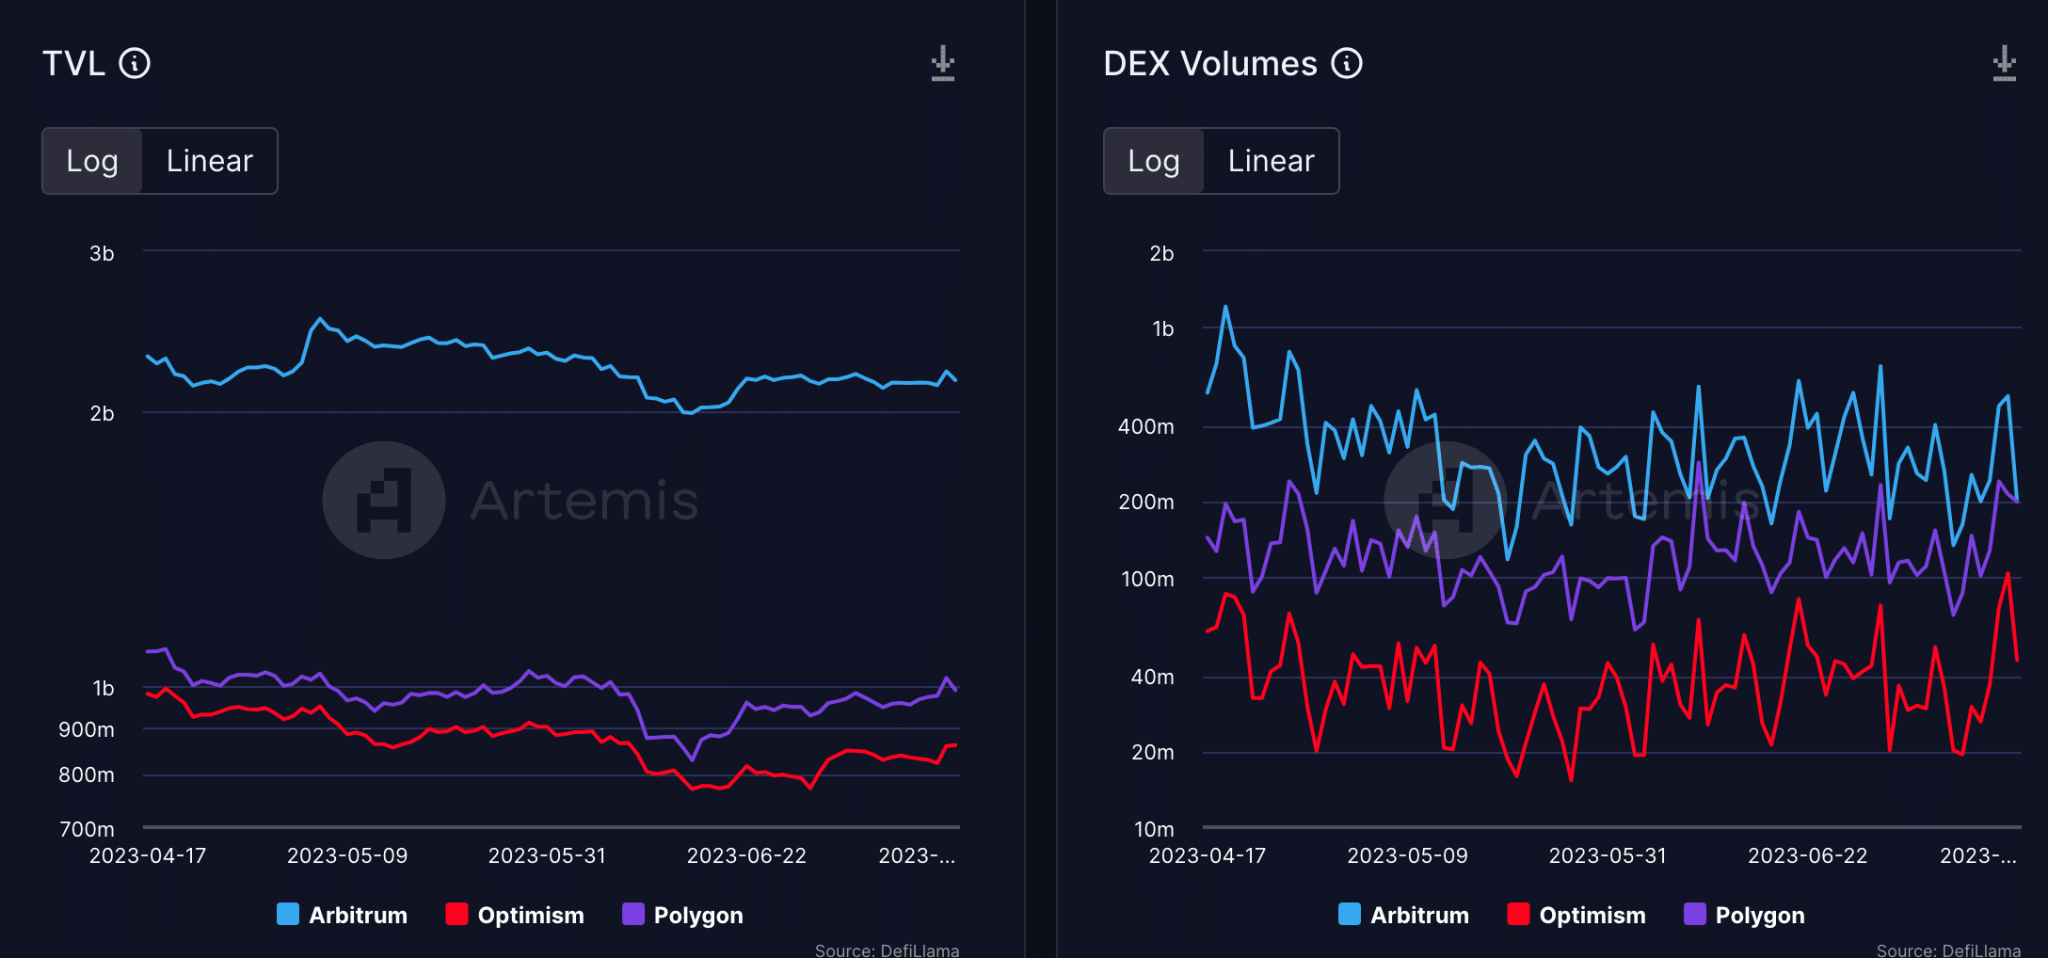The width and height of the screenshot is (2048, 958).
Task: Click the blue Arbitrum swatch in DEX Volumes legend
Action: tap(1349, 914)
